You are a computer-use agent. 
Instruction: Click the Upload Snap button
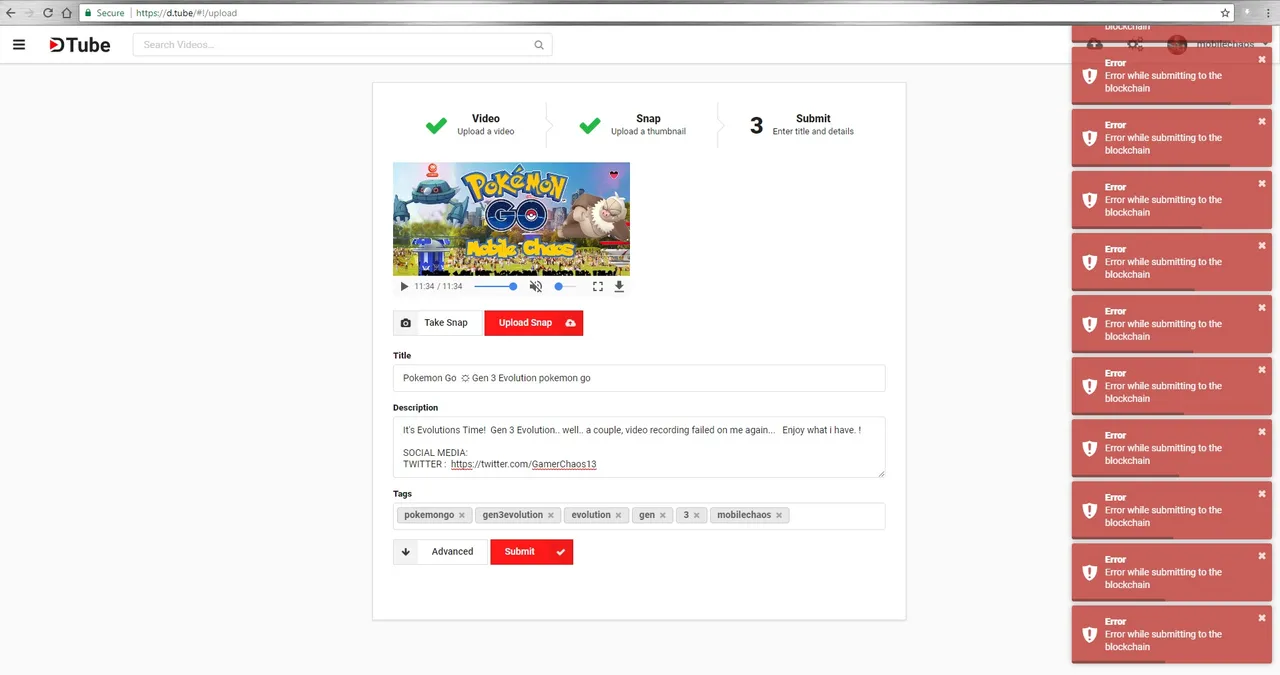(x=534, y=323)
